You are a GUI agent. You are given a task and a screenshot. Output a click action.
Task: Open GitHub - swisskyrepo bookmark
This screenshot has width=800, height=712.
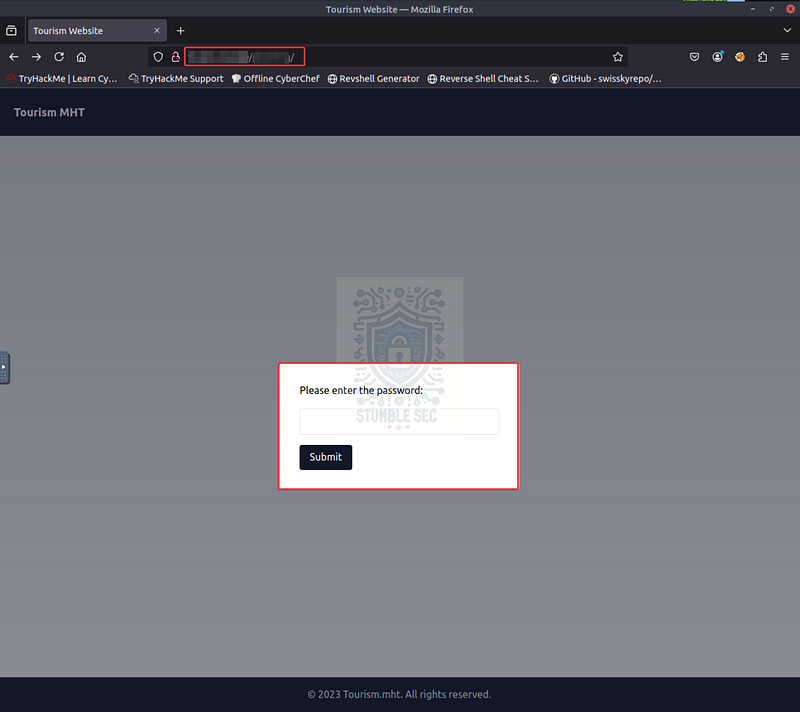[x=605, y=79]
